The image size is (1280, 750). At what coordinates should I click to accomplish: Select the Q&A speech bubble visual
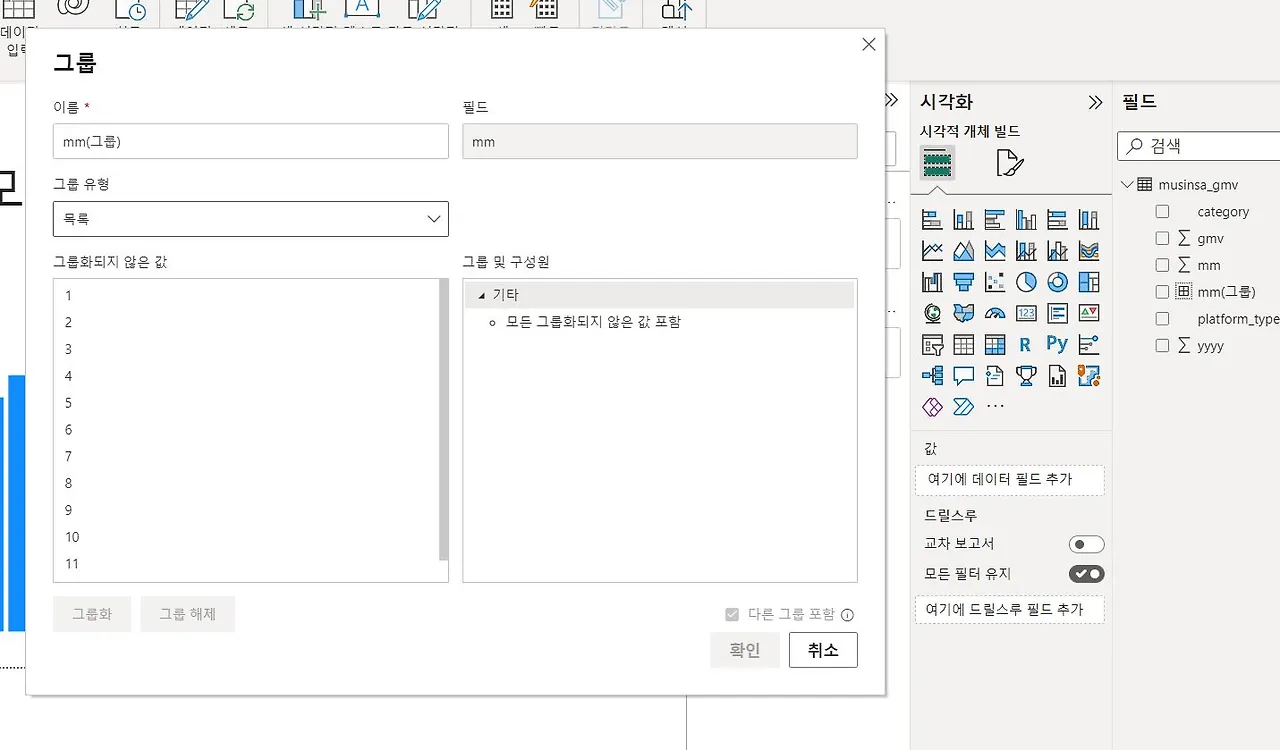pos(964,376)
